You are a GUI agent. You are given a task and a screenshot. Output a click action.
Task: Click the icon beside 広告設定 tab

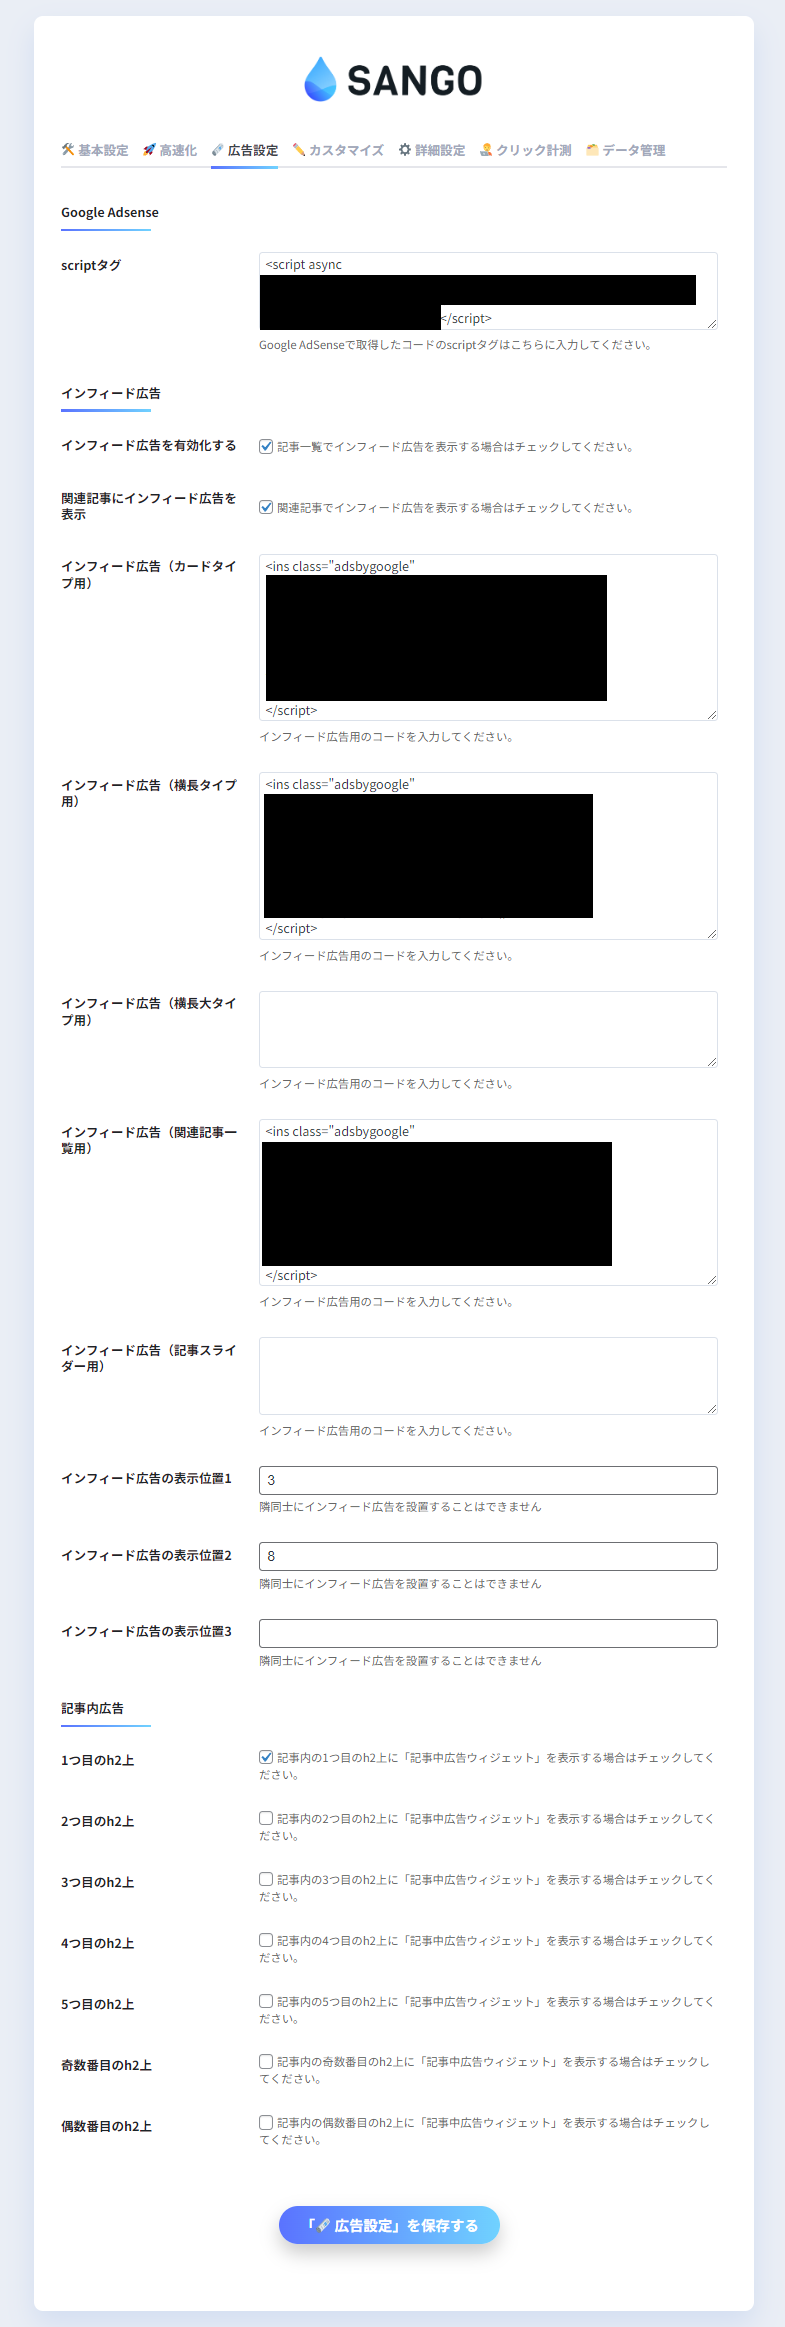pos(217,150)
